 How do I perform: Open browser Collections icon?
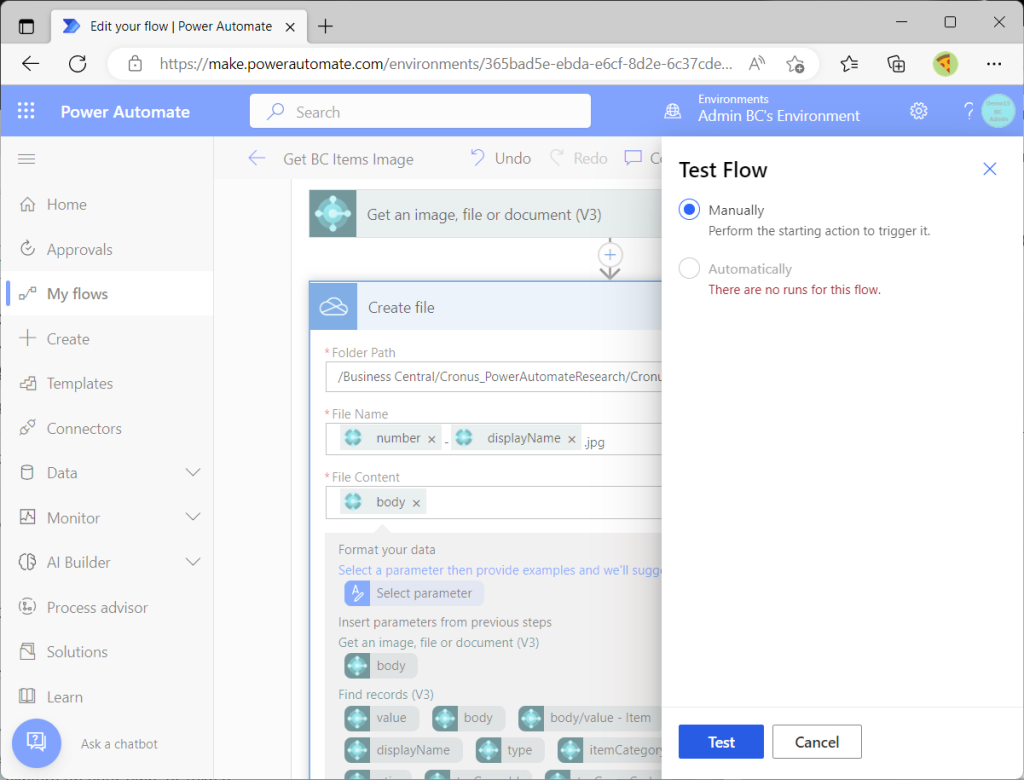point(896,63)
